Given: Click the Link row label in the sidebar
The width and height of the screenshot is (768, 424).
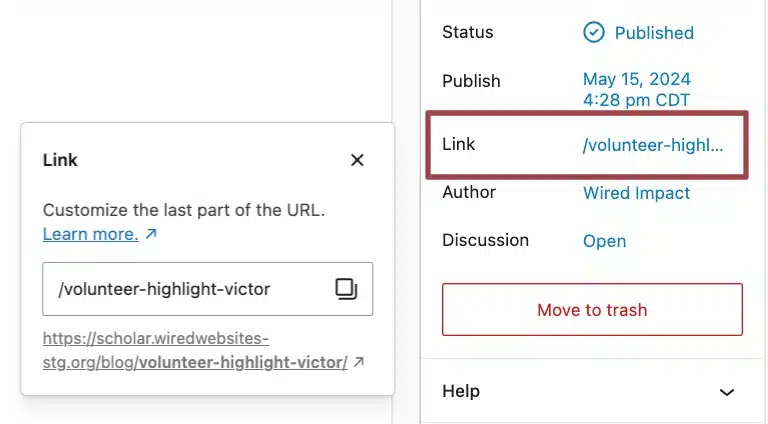Looking at the screenshot, I should point(458,144).
